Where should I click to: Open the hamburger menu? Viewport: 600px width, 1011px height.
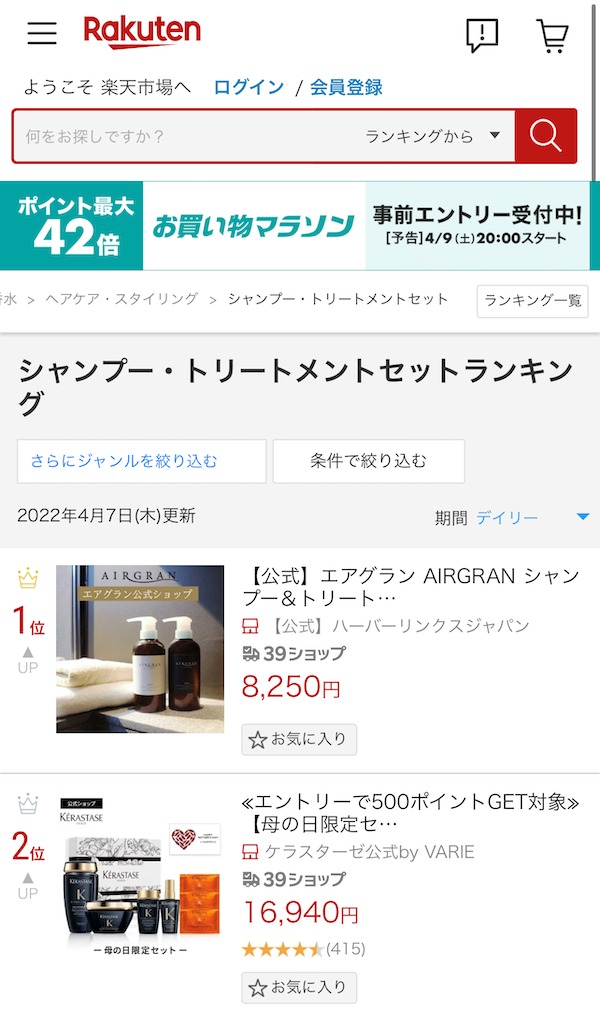pyautogui.click(x=42, y=32)
